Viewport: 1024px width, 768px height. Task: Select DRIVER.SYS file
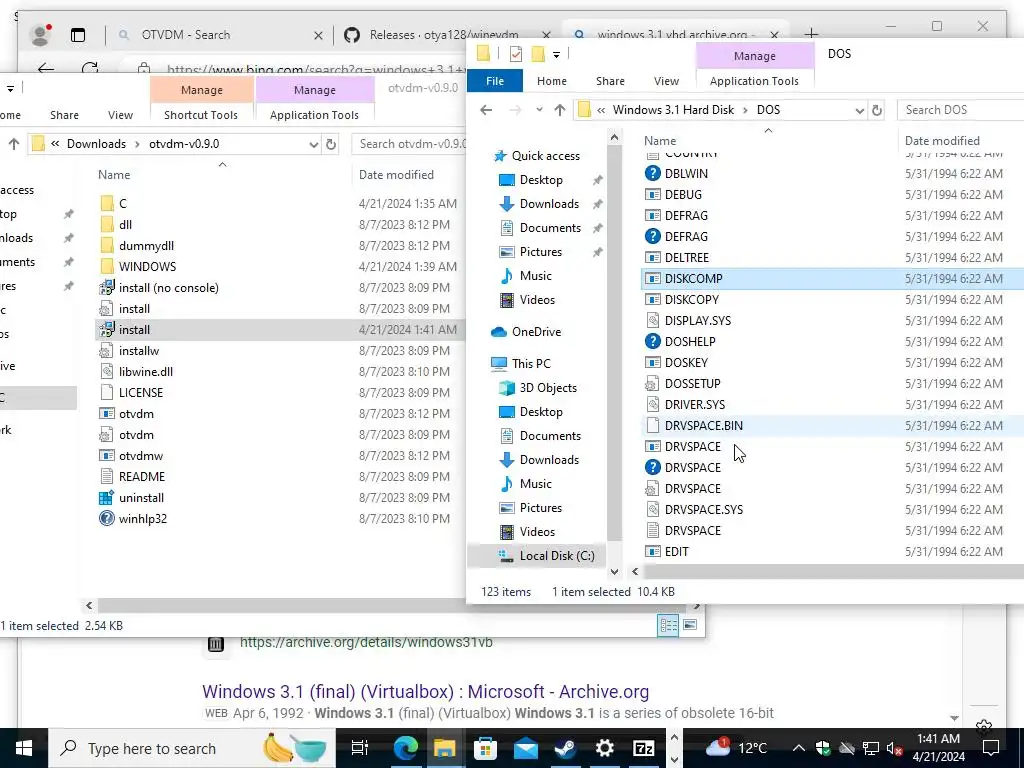point(694,404)
